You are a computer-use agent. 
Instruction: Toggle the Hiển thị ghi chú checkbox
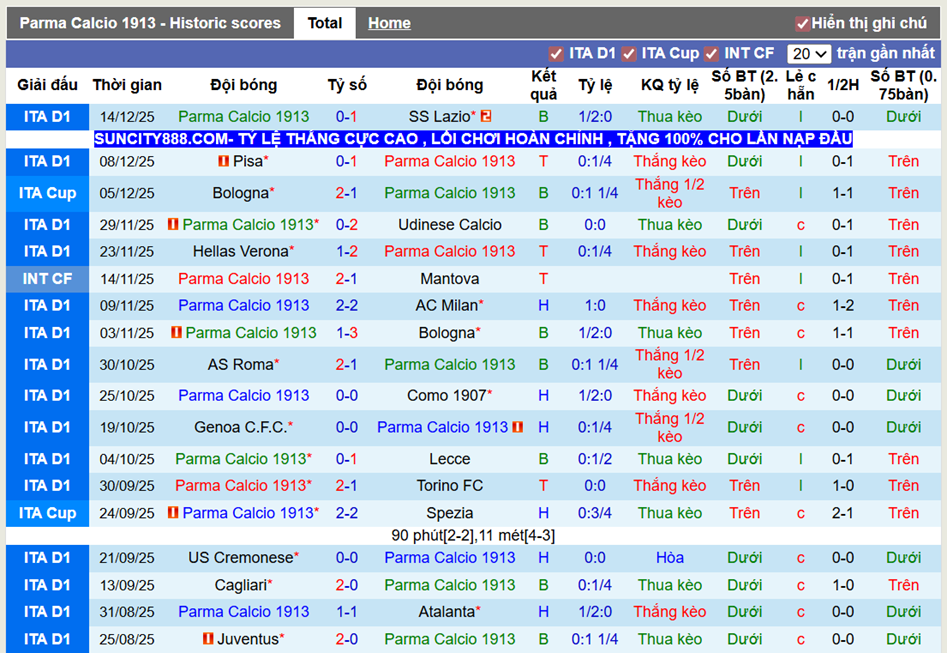pos(802,24)
